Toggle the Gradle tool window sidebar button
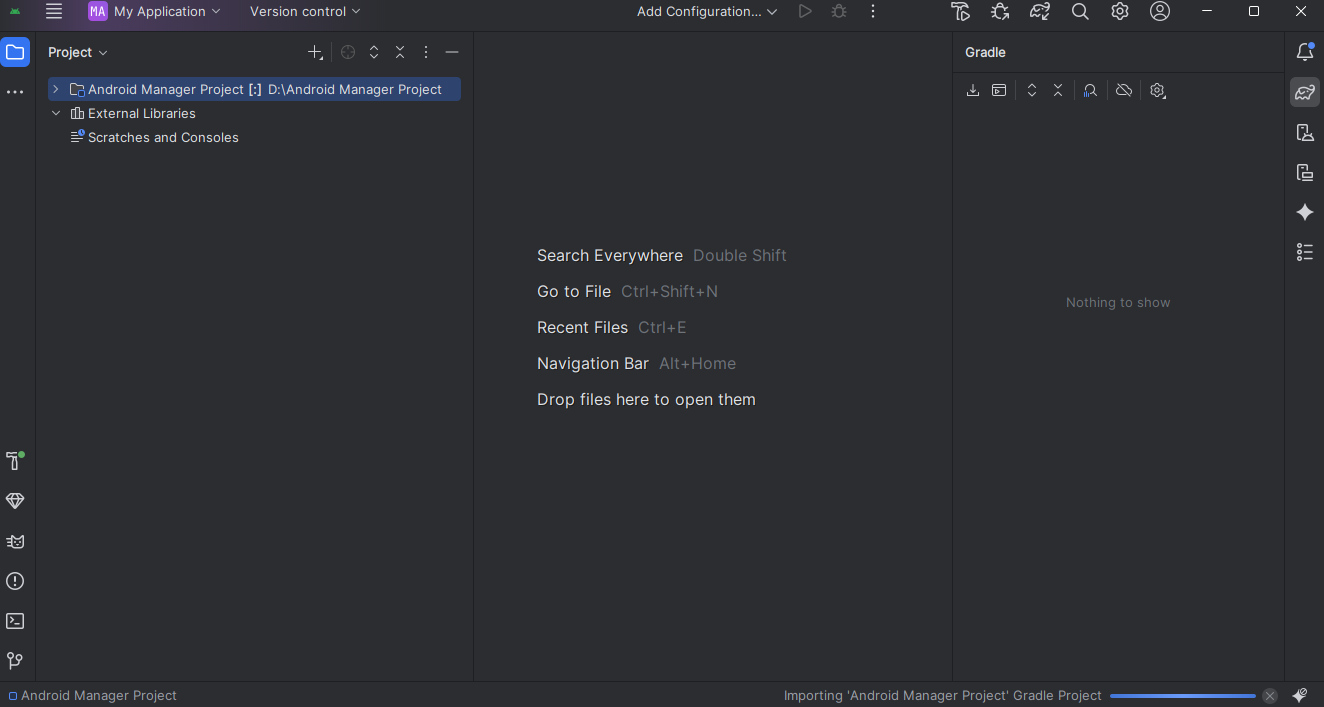The image size is (1324, 707). (x=1304, y=92)
